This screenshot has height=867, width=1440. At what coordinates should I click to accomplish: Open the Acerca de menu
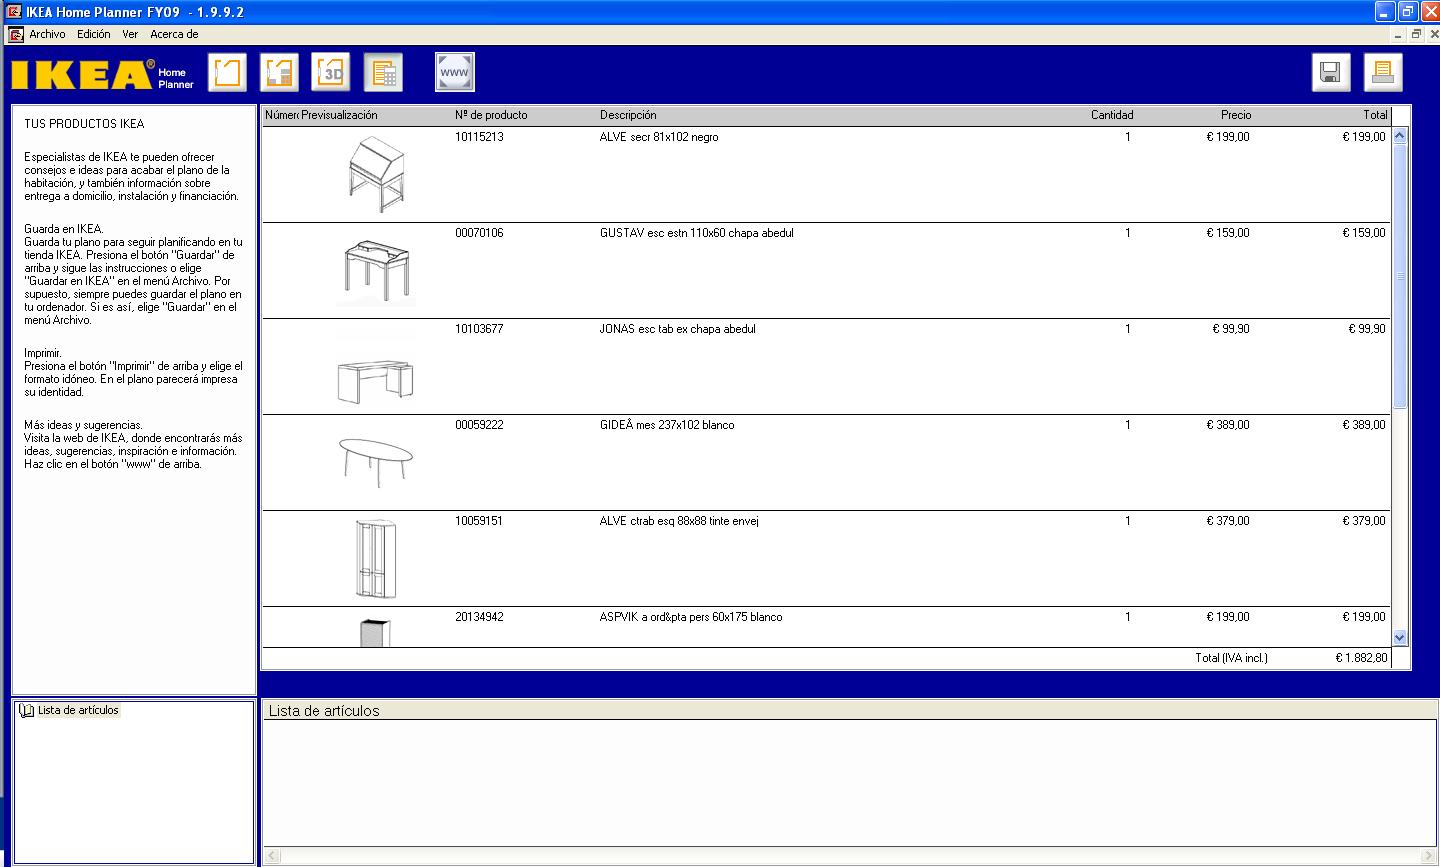(174, 34)
